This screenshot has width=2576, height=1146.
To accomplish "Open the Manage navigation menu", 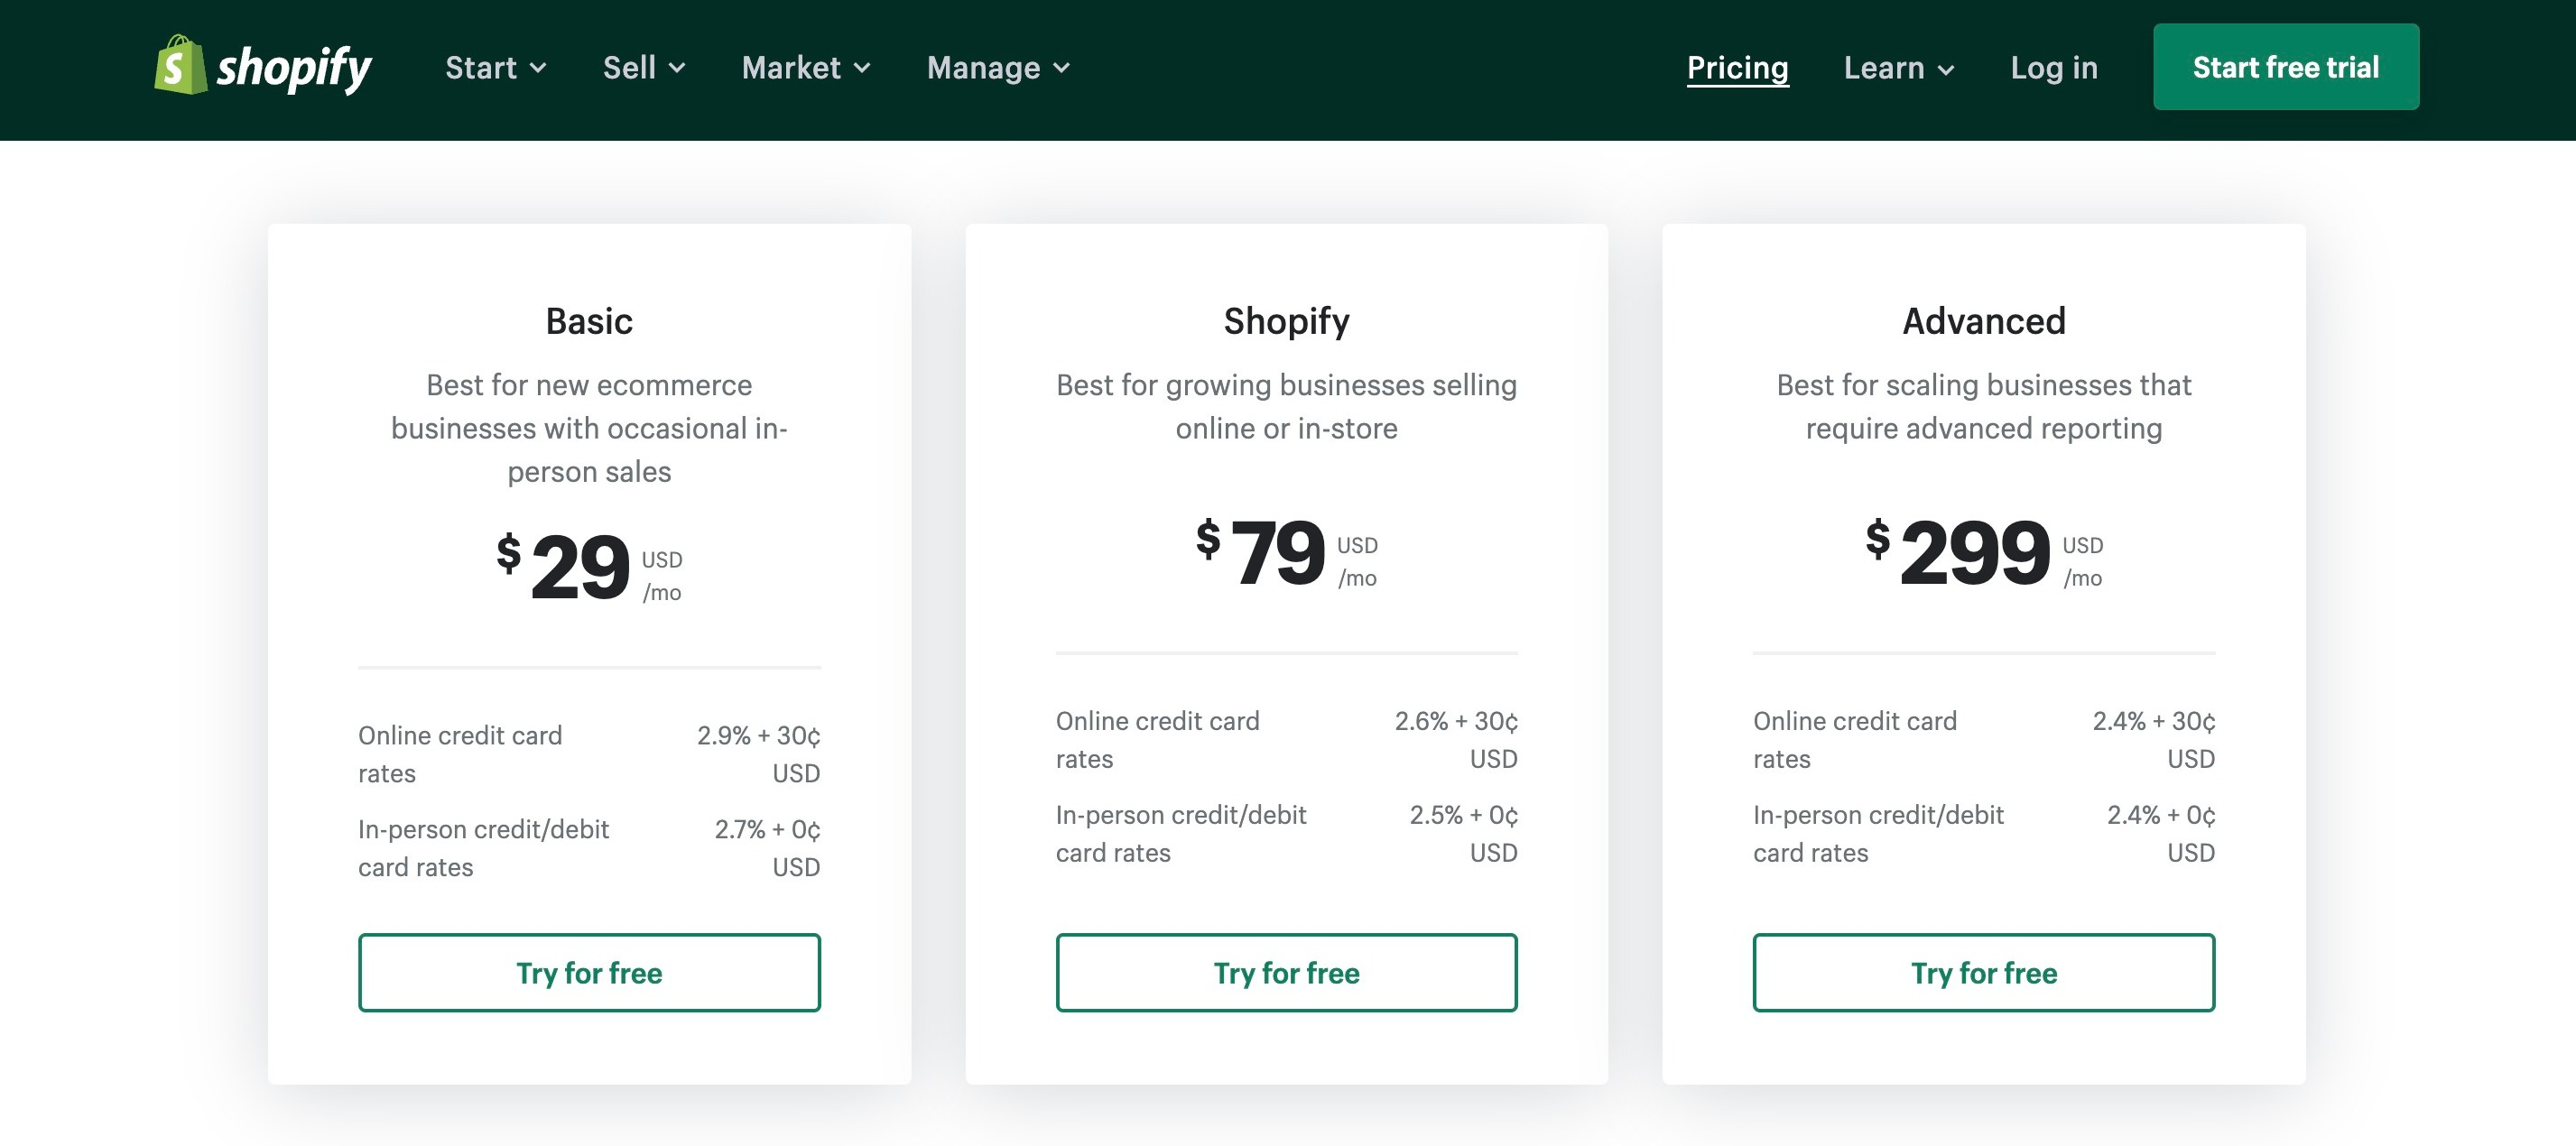I will click(x=998, y=68).
